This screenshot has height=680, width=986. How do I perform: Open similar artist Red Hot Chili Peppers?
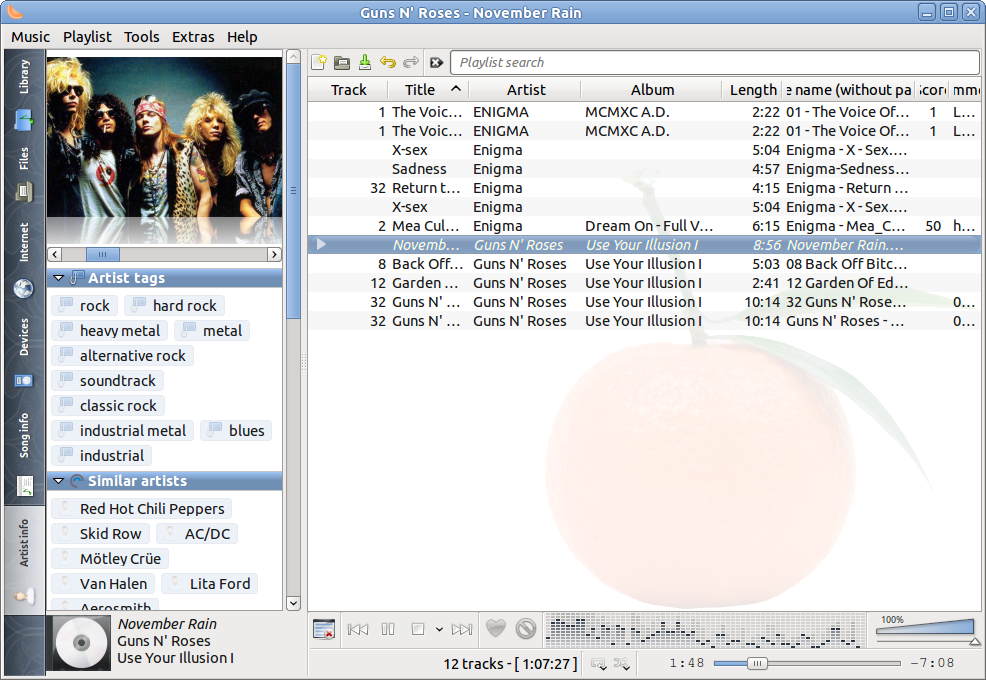click(x=141, y=509)
